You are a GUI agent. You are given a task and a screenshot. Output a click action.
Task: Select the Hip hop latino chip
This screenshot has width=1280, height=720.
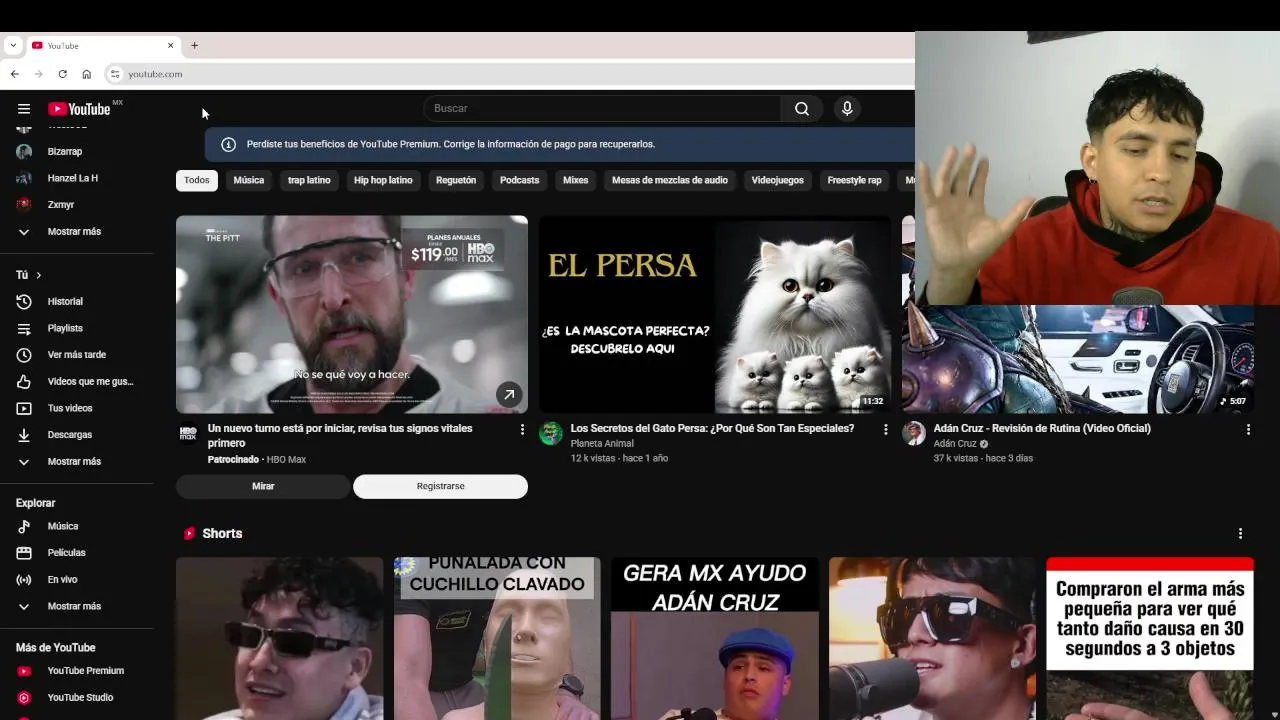pos(383,180)
